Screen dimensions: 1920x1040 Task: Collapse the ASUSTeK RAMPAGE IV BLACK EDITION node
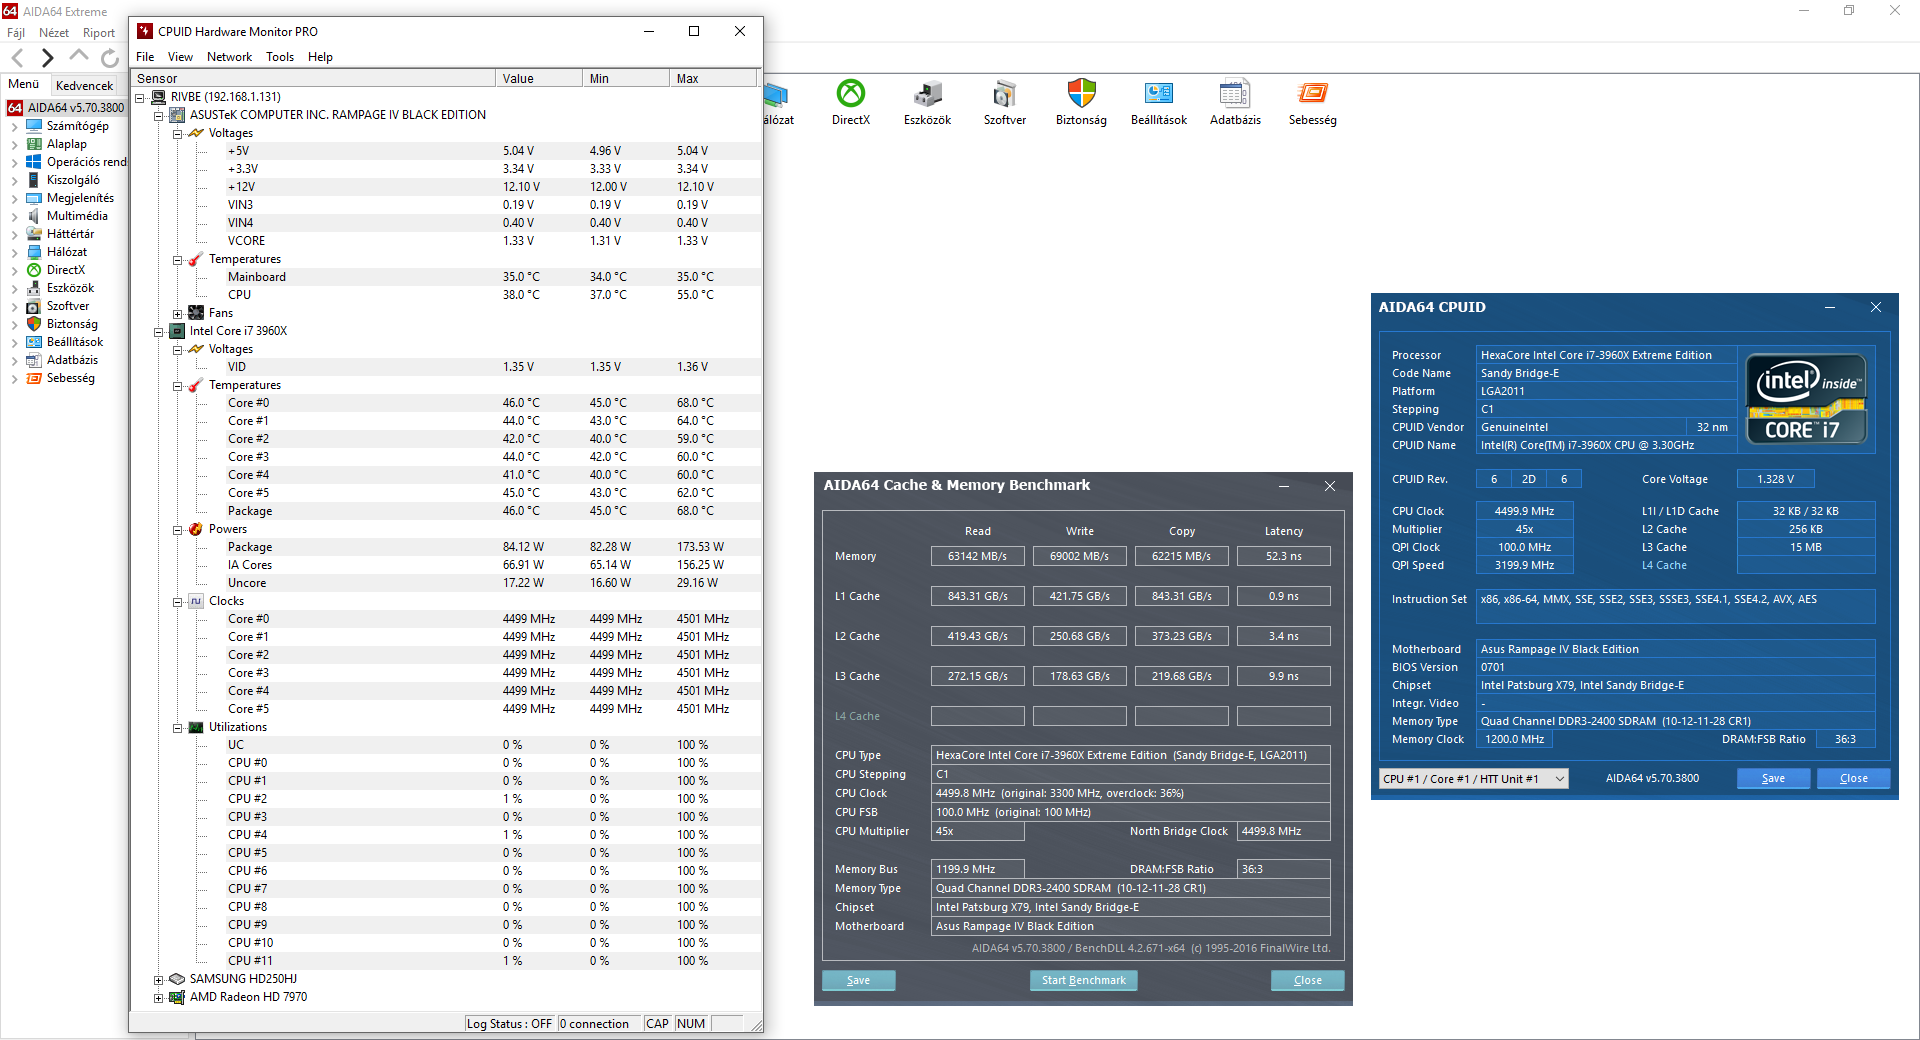158,115
